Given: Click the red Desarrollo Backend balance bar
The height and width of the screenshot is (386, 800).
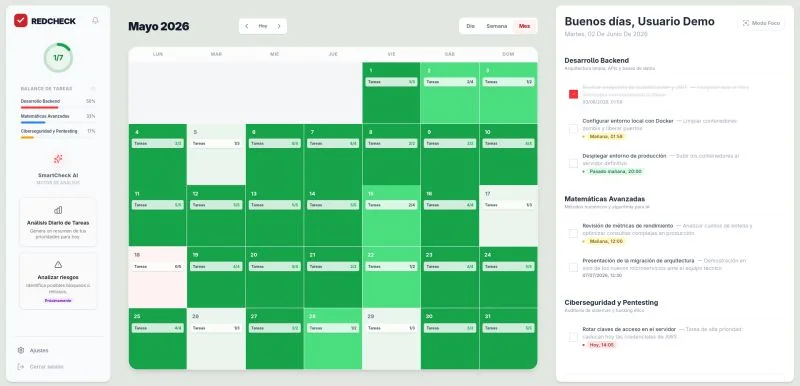Looking at the screenshot, I should (39, 108).
